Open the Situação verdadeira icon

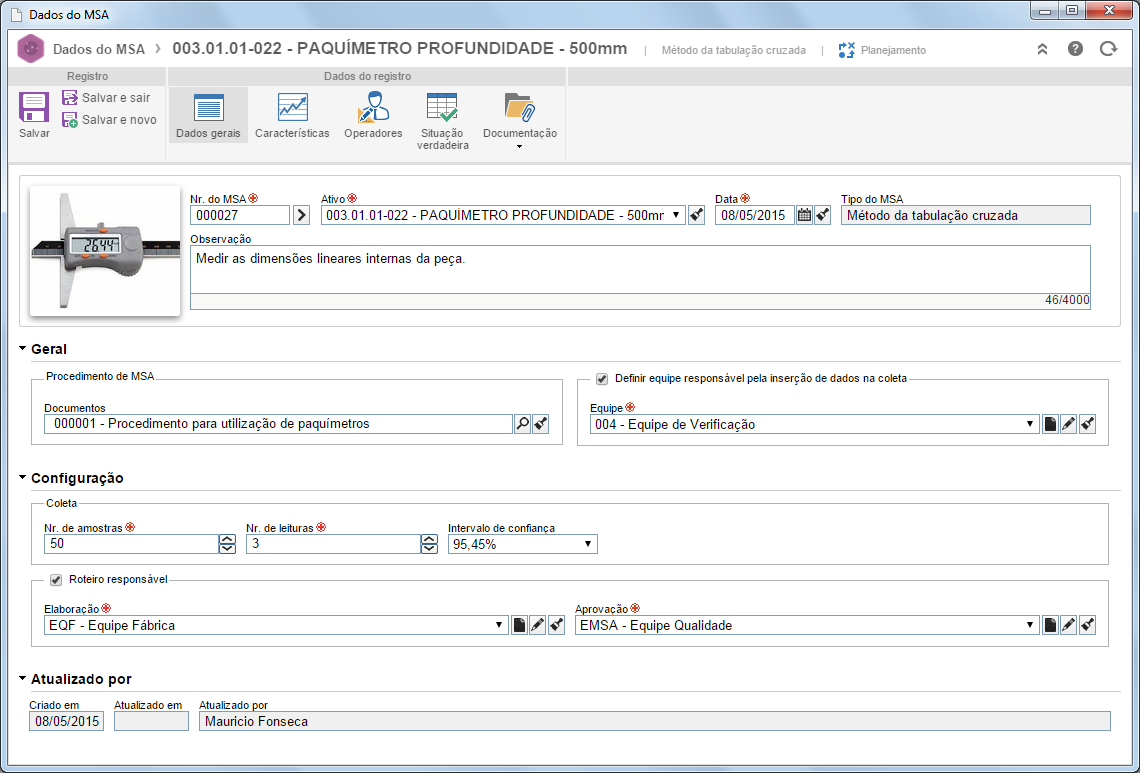[x=442, y=108]
